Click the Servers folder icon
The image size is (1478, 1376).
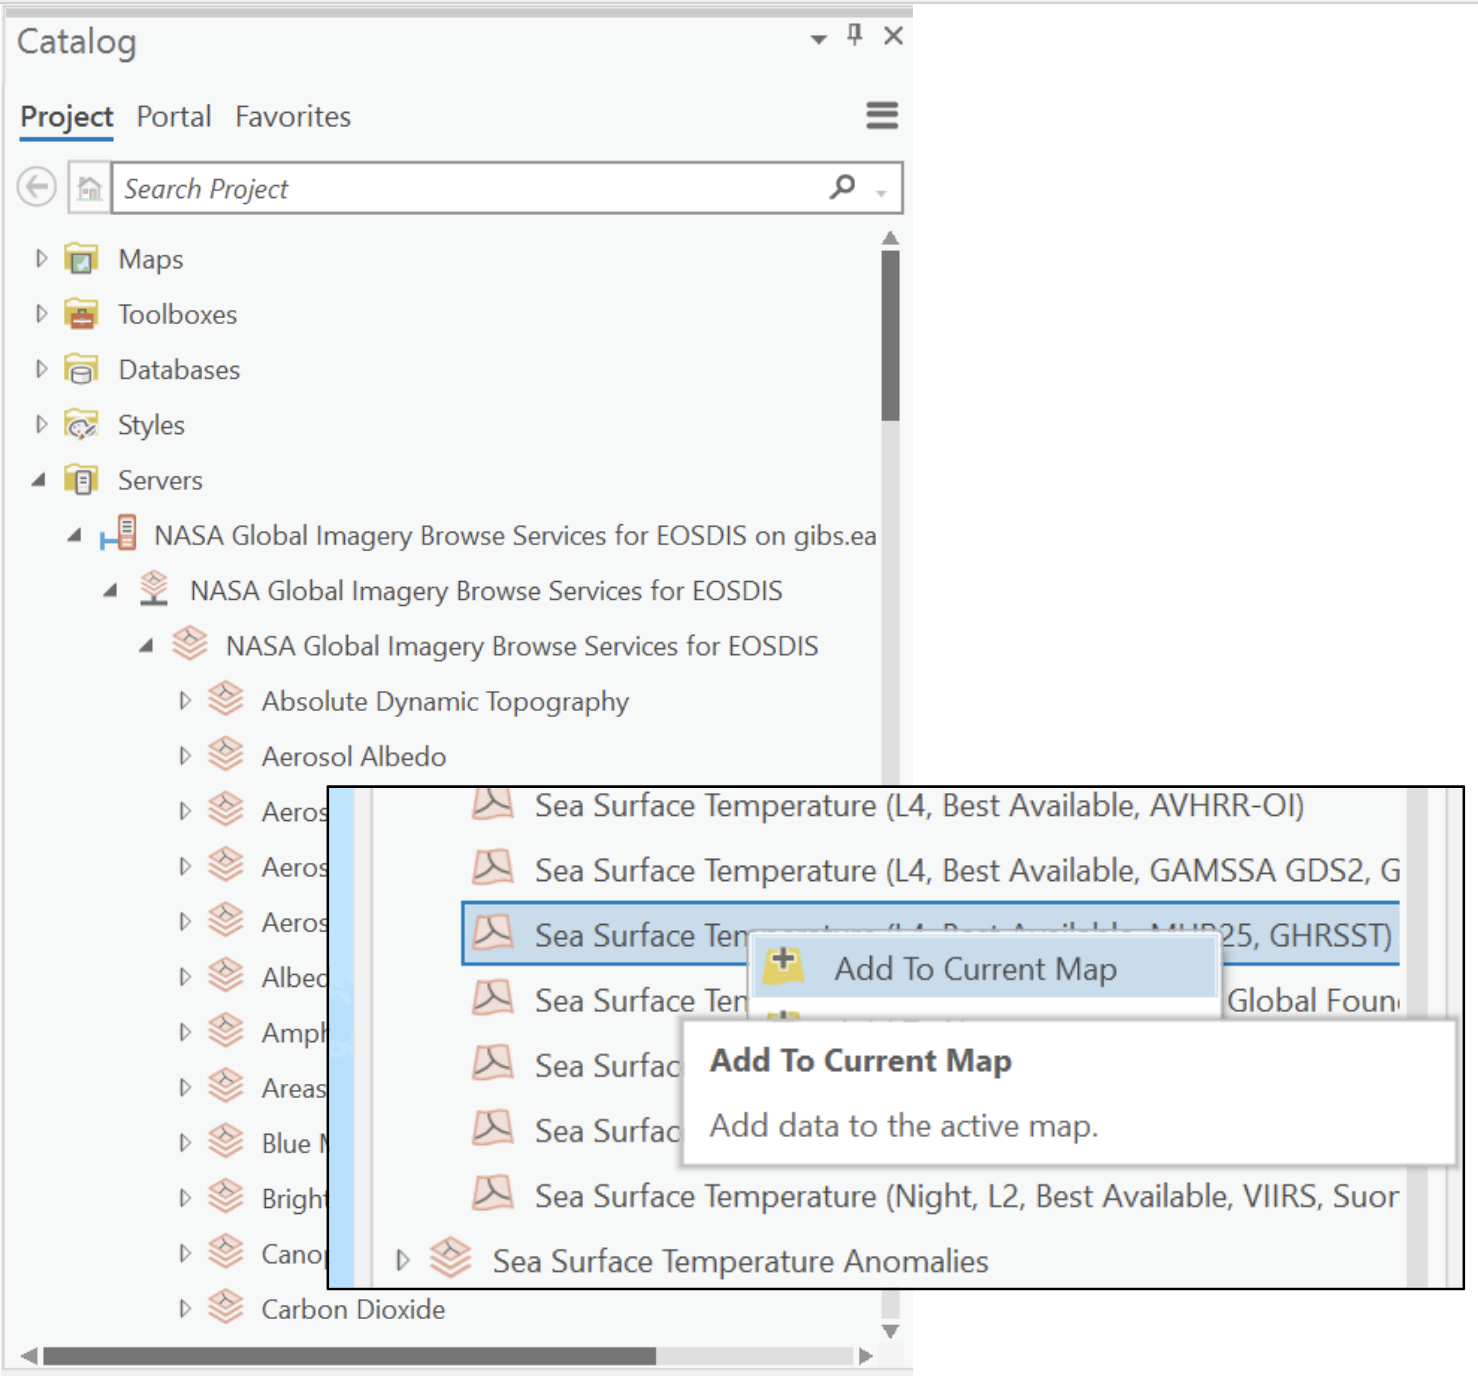81,480
